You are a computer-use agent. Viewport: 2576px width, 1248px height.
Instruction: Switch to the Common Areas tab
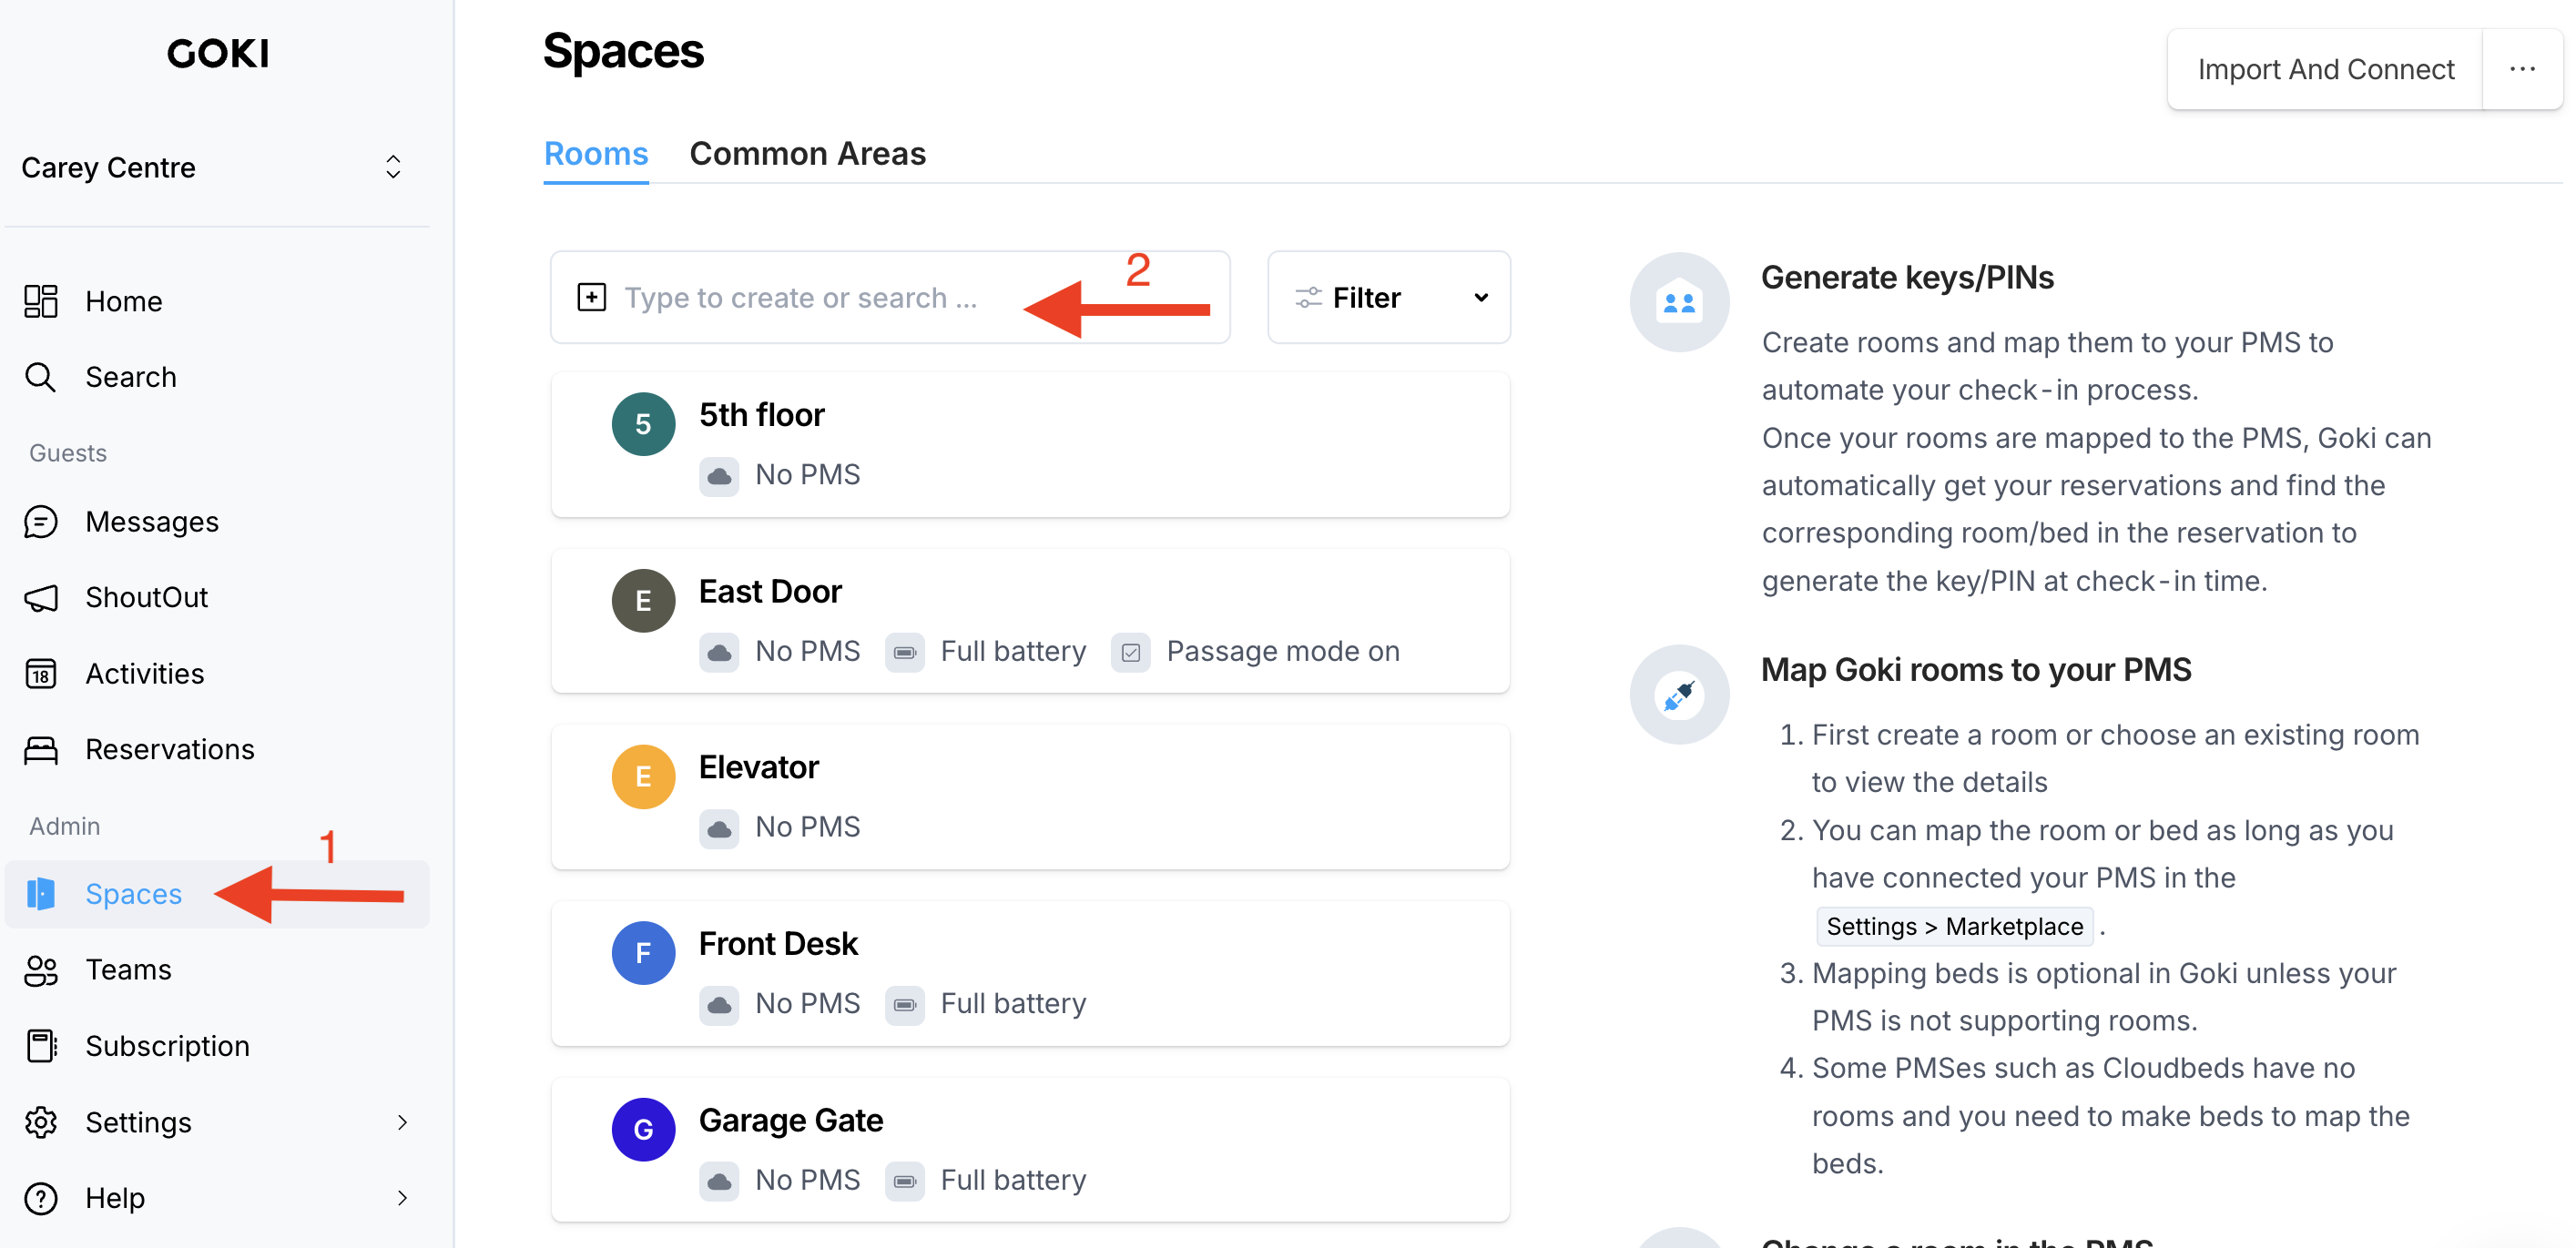[x=807, y=153]
